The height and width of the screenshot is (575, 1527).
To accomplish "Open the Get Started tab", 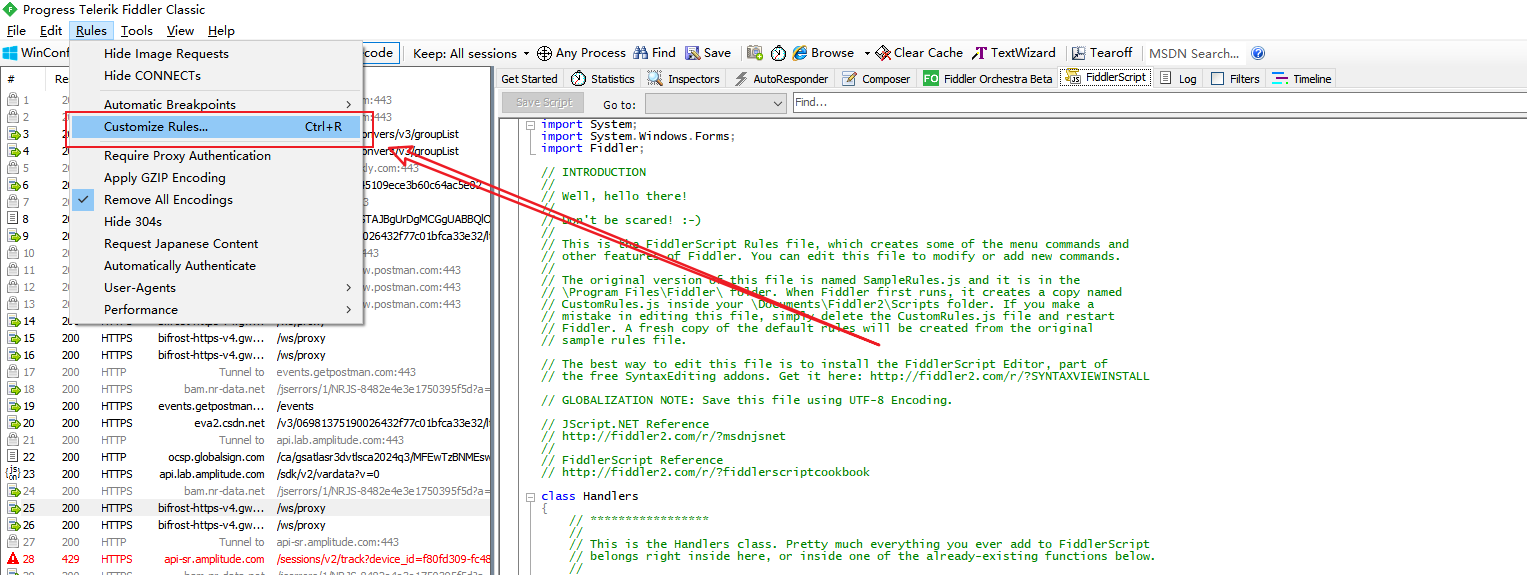I will coord(529,79).
